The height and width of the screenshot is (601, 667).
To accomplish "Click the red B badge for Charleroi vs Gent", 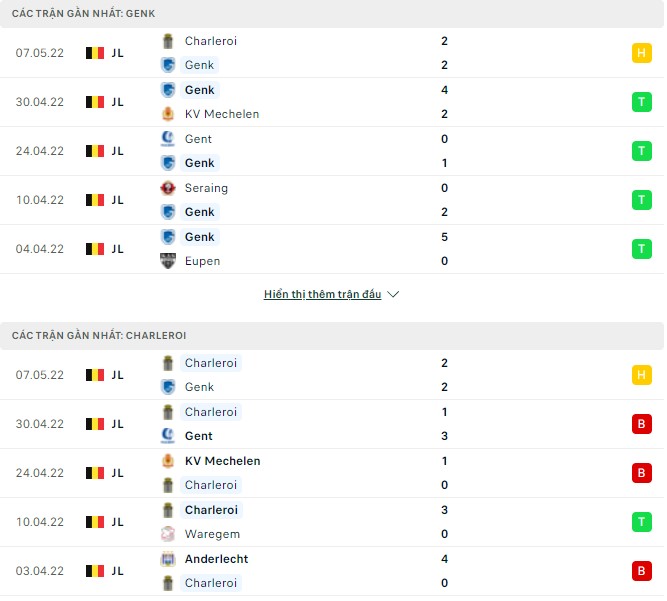I will [641, 424].
